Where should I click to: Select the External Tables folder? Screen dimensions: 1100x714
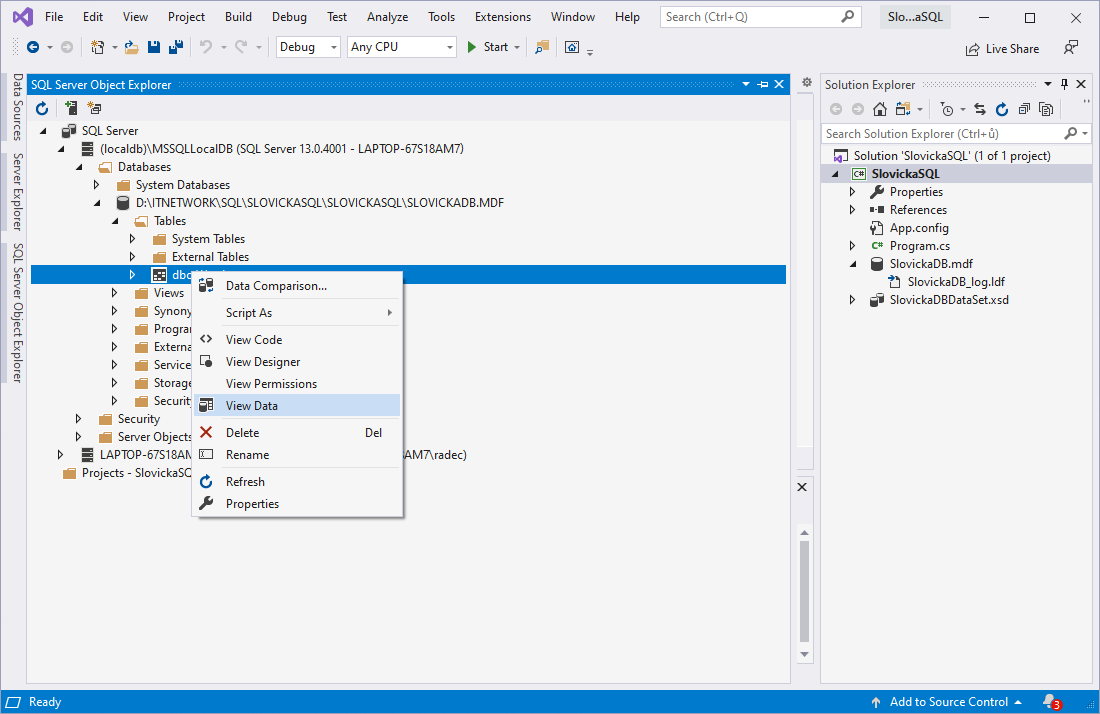tap(210, 257)
